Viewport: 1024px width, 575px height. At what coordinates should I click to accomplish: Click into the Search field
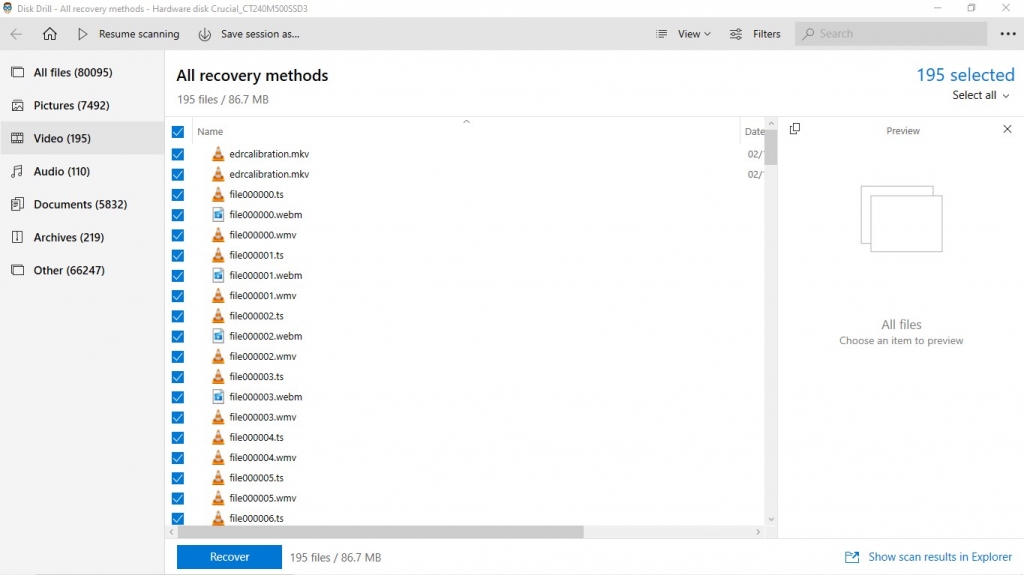tap(891, 34)
